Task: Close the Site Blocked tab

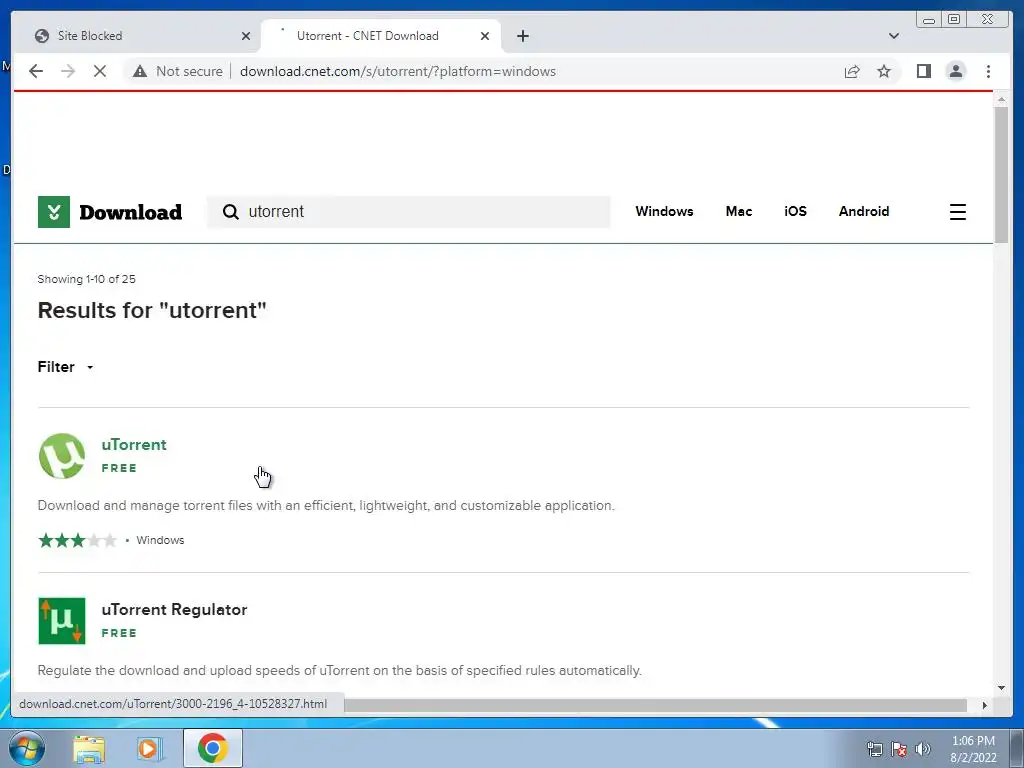Action: click(x=246, y=36)
